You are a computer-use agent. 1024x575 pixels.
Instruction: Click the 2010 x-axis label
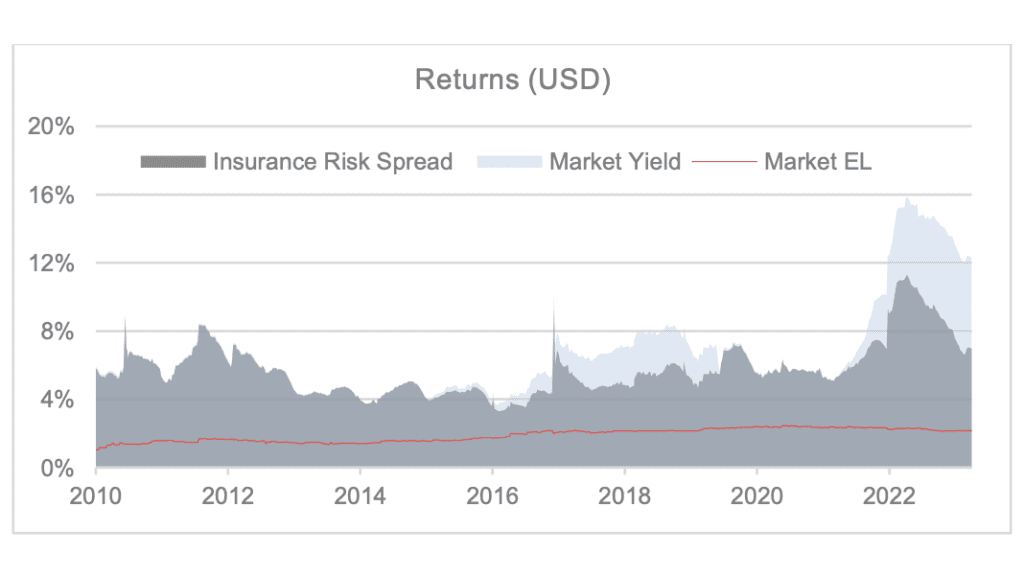96,497
